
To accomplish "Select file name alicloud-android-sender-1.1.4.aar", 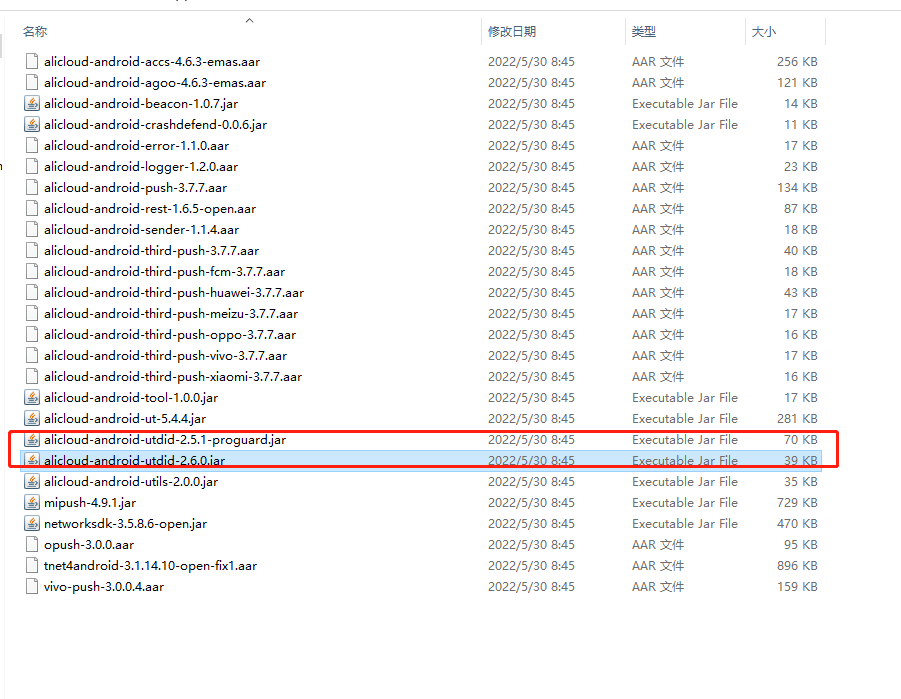I will pos(141,229).
